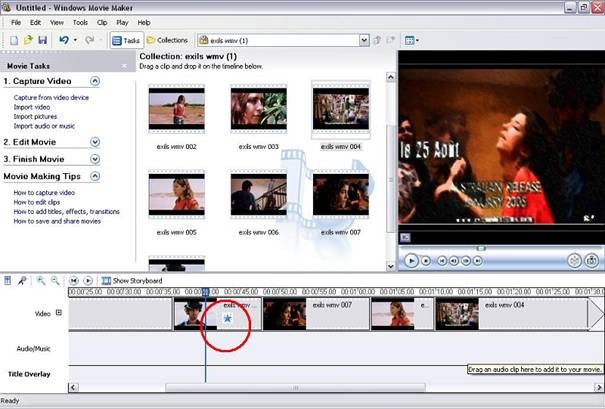Click the Split Clip icon
605x409 pixels.
click(x=575, y=261)
